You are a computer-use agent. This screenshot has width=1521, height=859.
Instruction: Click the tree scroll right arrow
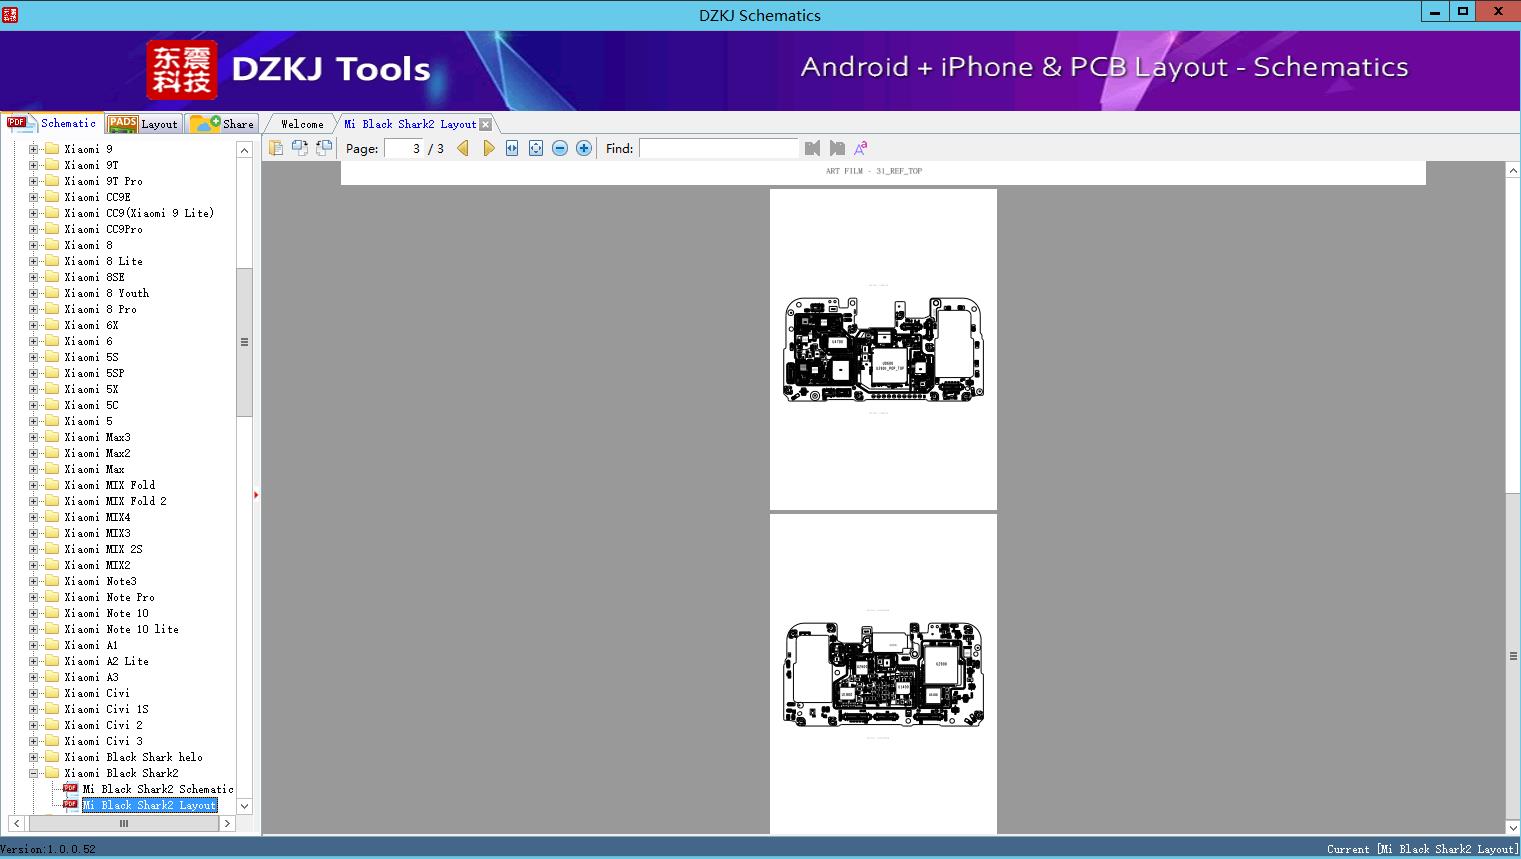(x=227, y=824)
